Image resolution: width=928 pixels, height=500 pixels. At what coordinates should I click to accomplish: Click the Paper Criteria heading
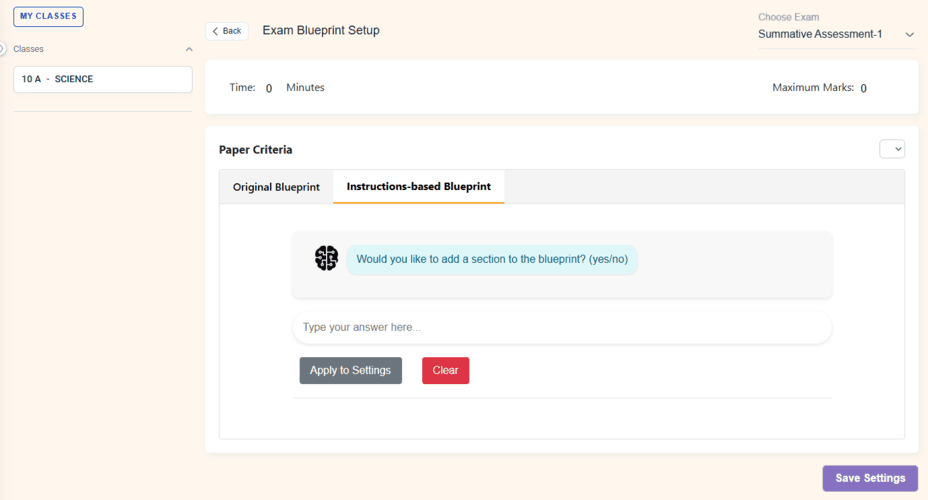coord(256,150)
